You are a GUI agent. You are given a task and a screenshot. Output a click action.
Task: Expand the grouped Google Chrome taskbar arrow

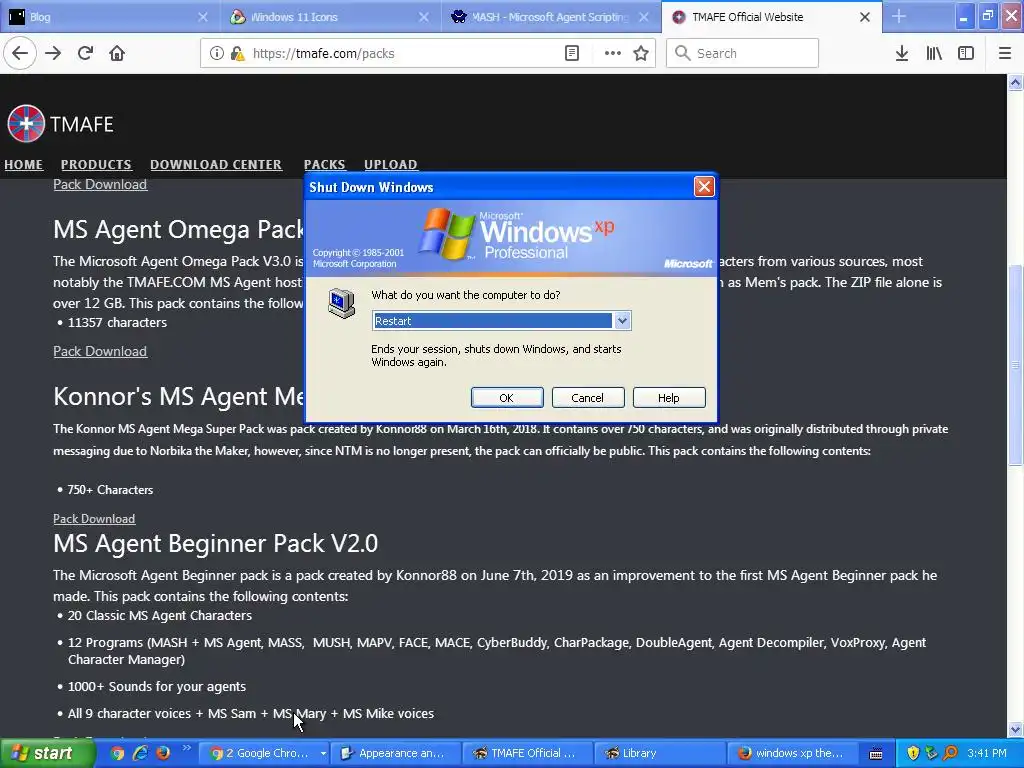tap(323, 754)
